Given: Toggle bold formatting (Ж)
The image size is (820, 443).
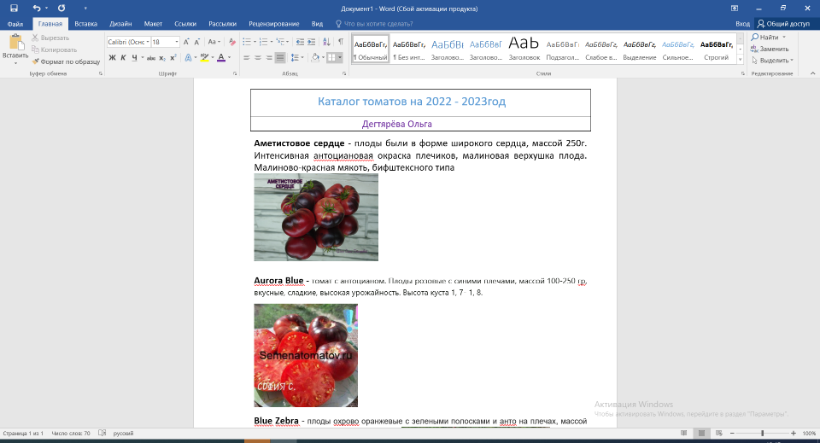Looking at the screenshot, I should [x=111, y=58].
